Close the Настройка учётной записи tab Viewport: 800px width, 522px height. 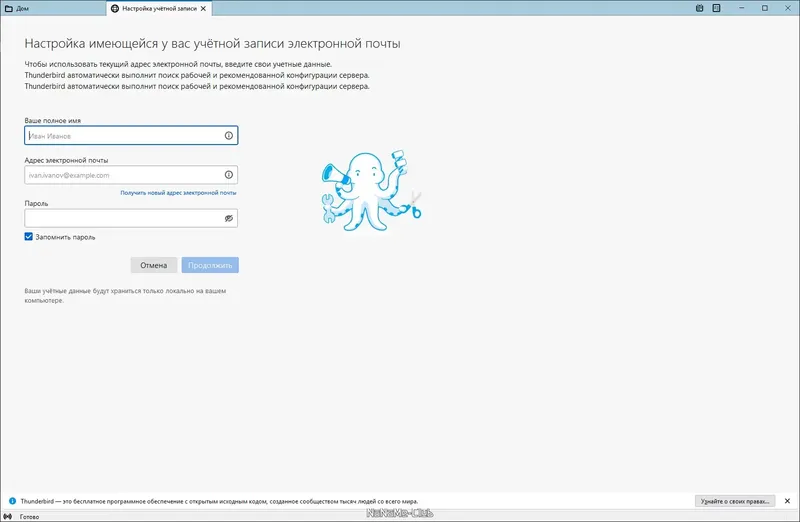click(203, 9)
